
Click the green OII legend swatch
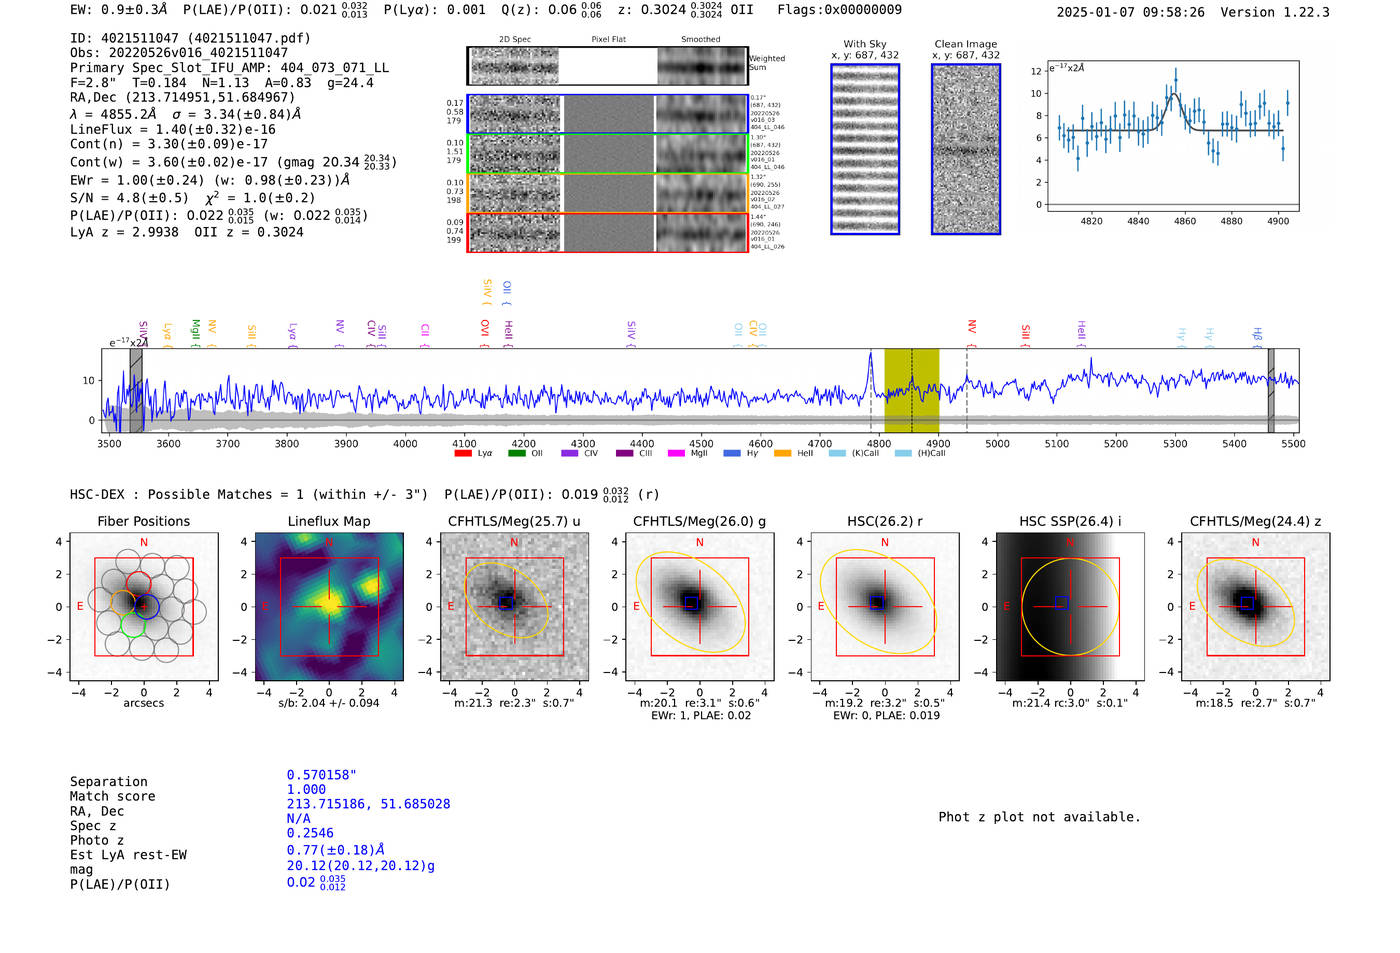coord(516,453)
